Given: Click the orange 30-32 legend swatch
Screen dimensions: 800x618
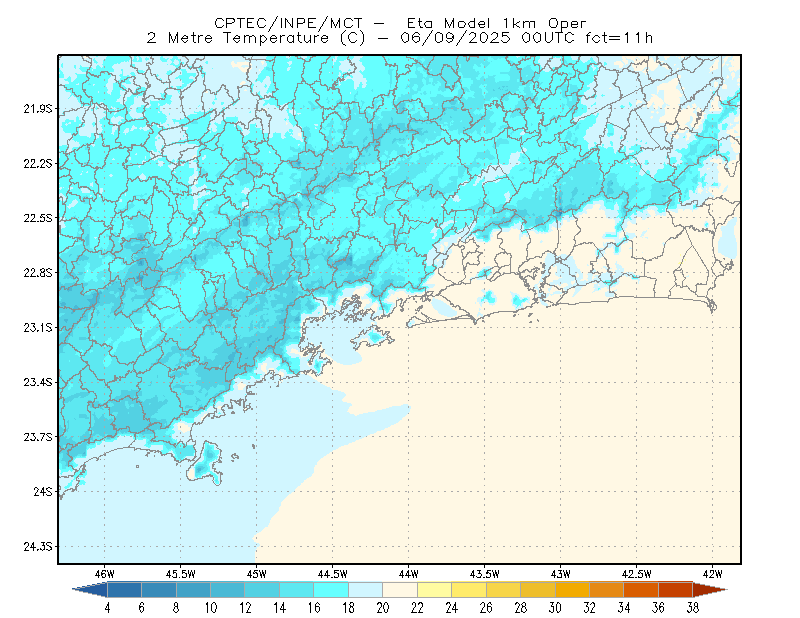Looking at the screenshot, I should [572, 589].
